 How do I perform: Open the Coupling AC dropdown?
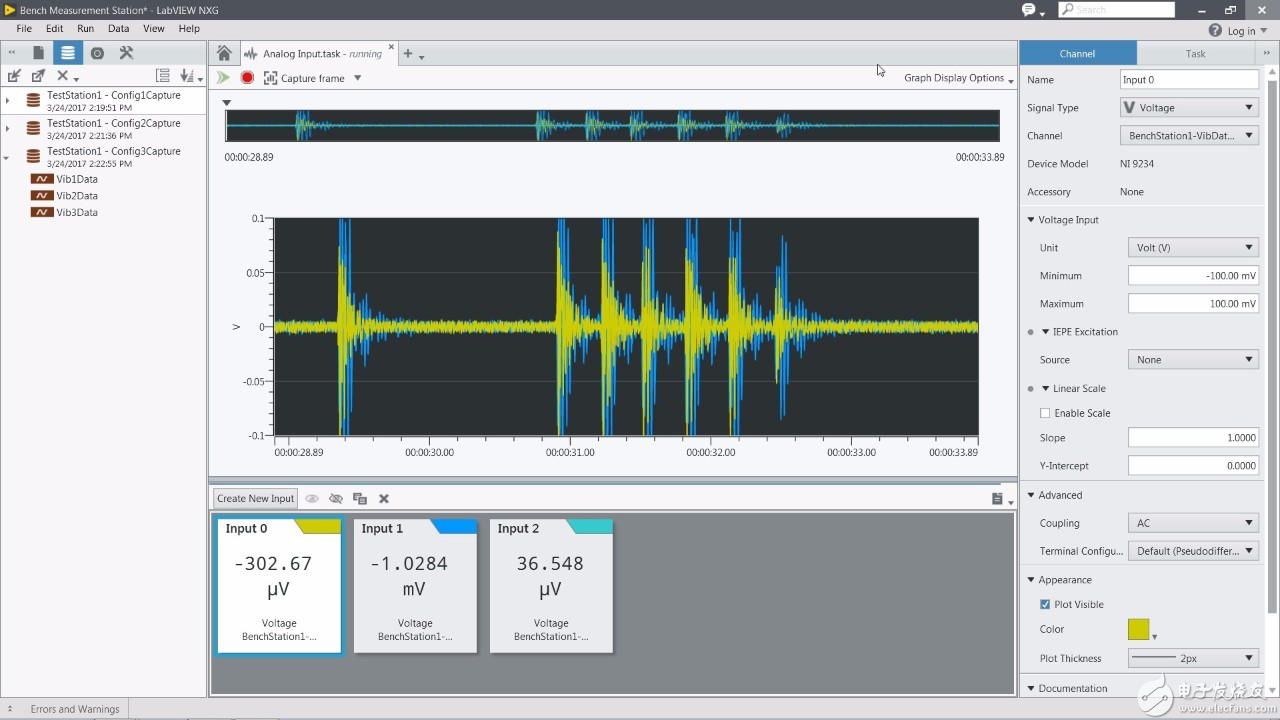point(1192,523)
